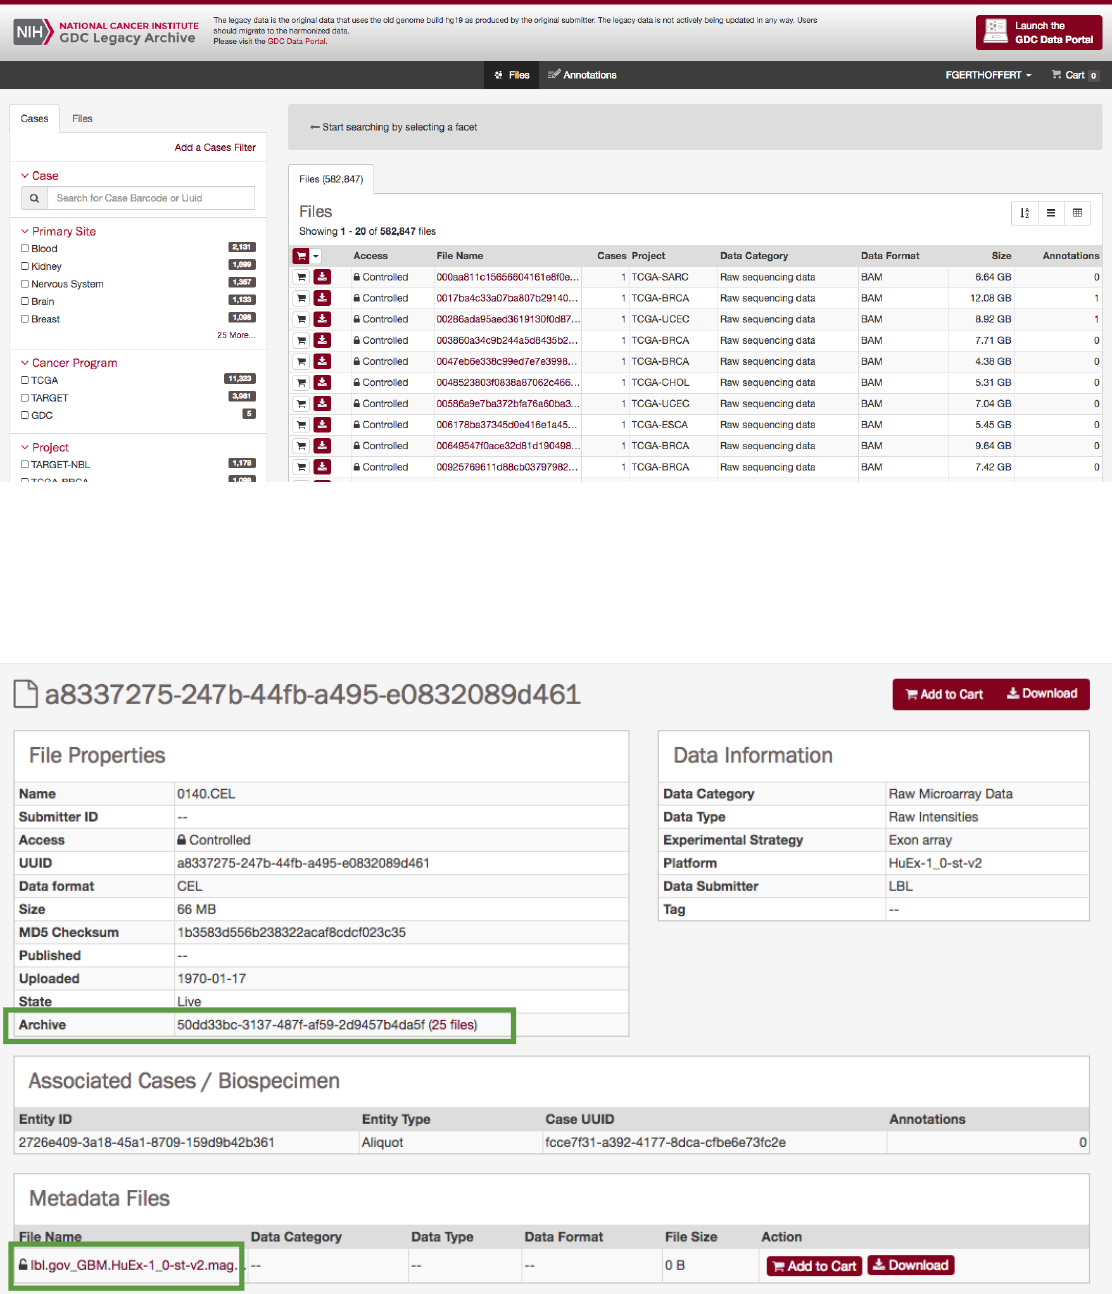Check the TARGET cancer program checkbox
The image size is (1112, 1294).
25,398
